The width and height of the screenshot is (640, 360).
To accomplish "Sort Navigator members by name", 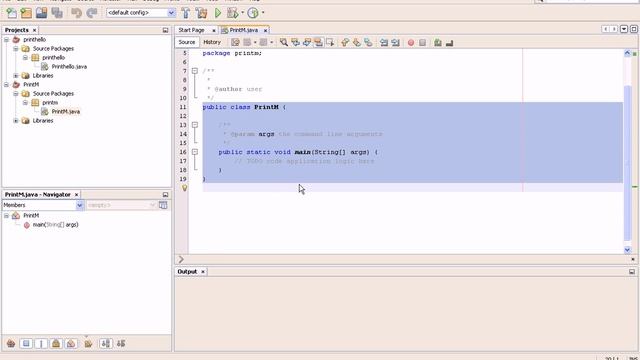I will point(106,344).
